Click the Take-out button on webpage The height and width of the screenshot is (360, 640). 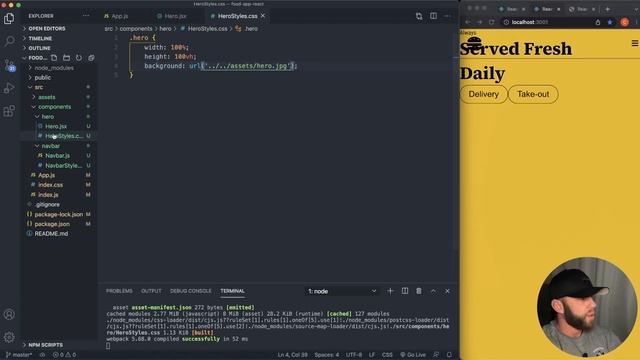tap(533, 94)
